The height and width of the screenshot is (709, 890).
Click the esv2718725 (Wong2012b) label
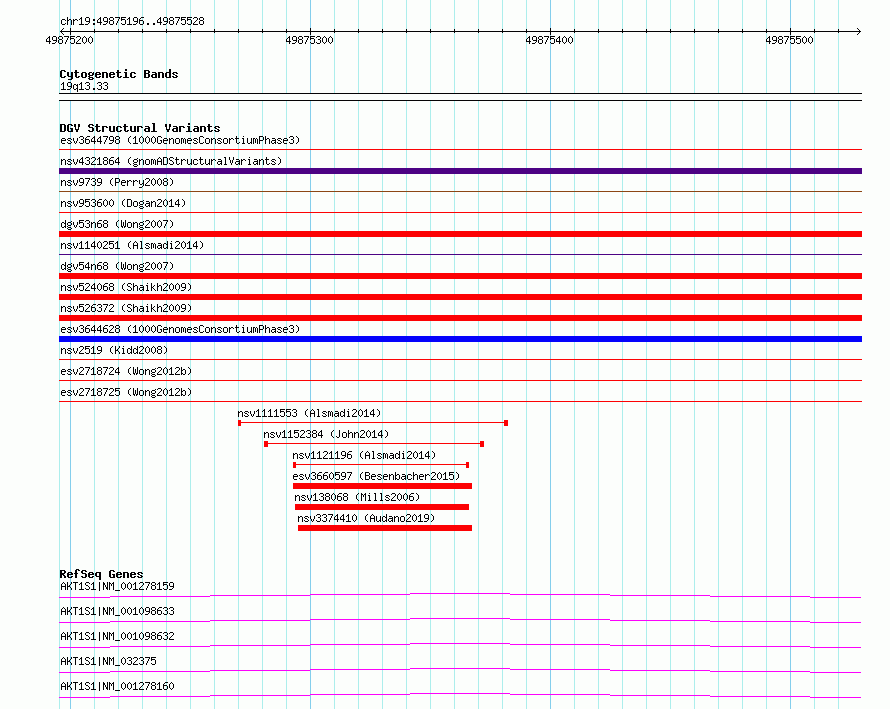pyautogui.click(x=126, y=392)
